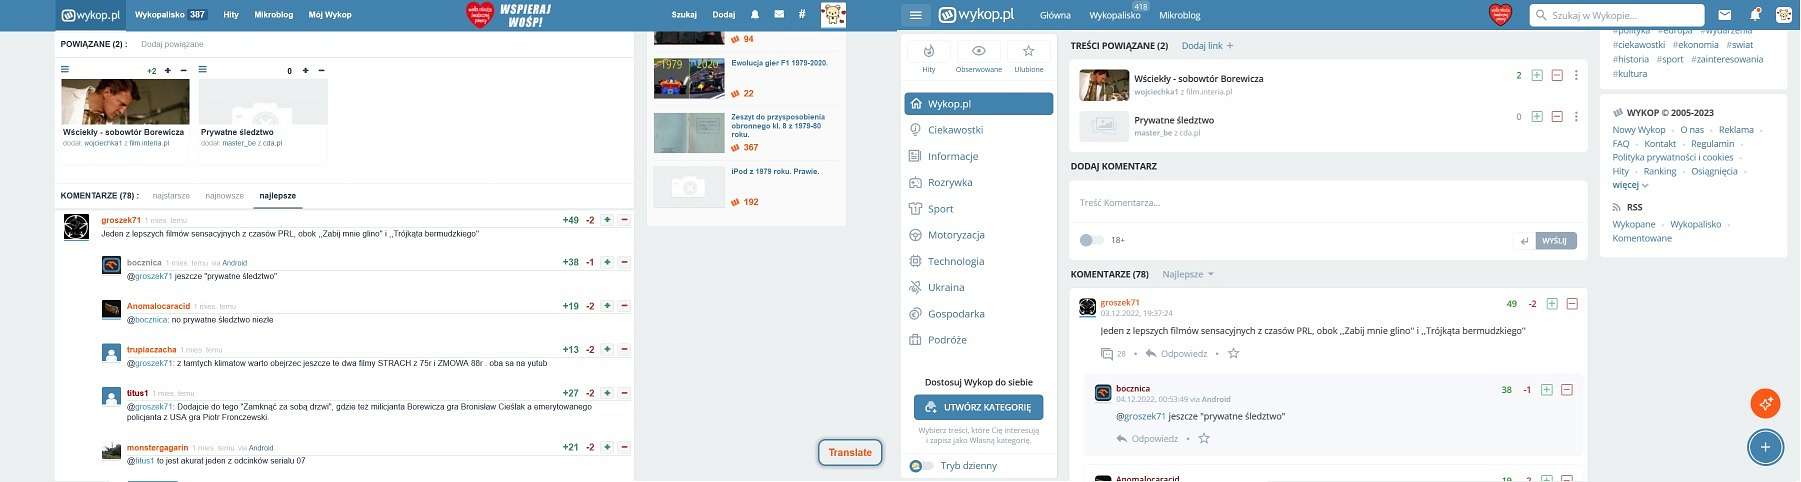Downvote bocznica's comment in the old layout
This screenshot has width=1801, height=482.
(625, 262)
